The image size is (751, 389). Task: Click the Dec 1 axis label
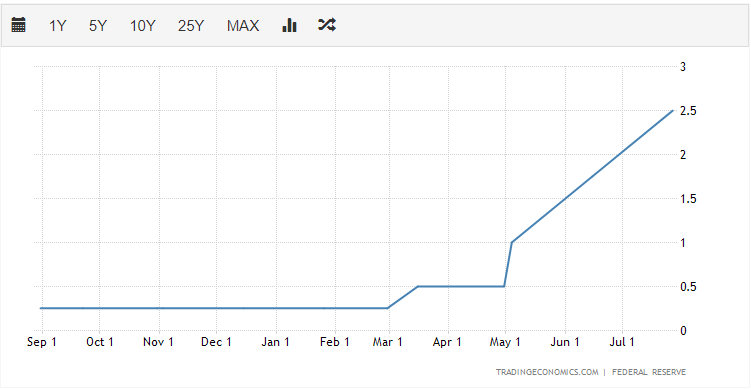tap(216, 342)
